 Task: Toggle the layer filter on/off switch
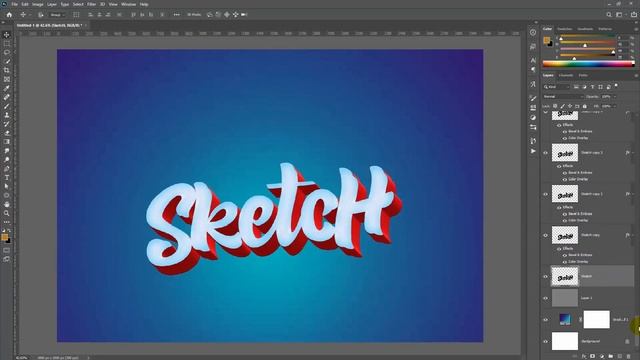[616, 86]
